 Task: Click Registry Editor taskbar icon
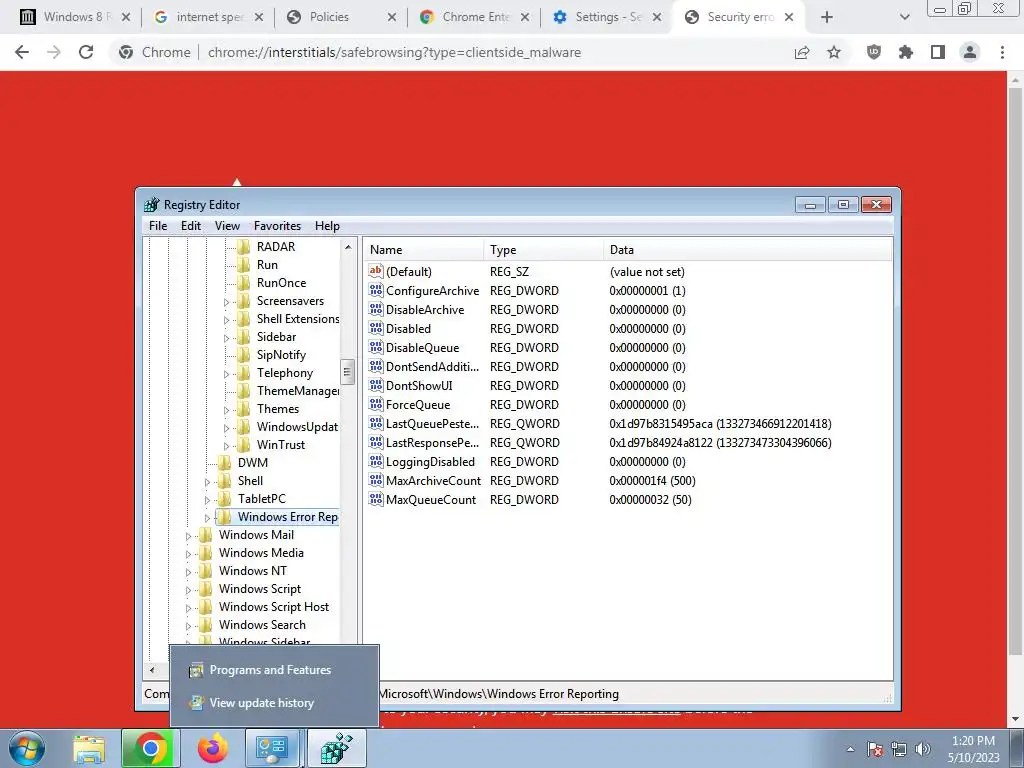click(x=337, y=748)
